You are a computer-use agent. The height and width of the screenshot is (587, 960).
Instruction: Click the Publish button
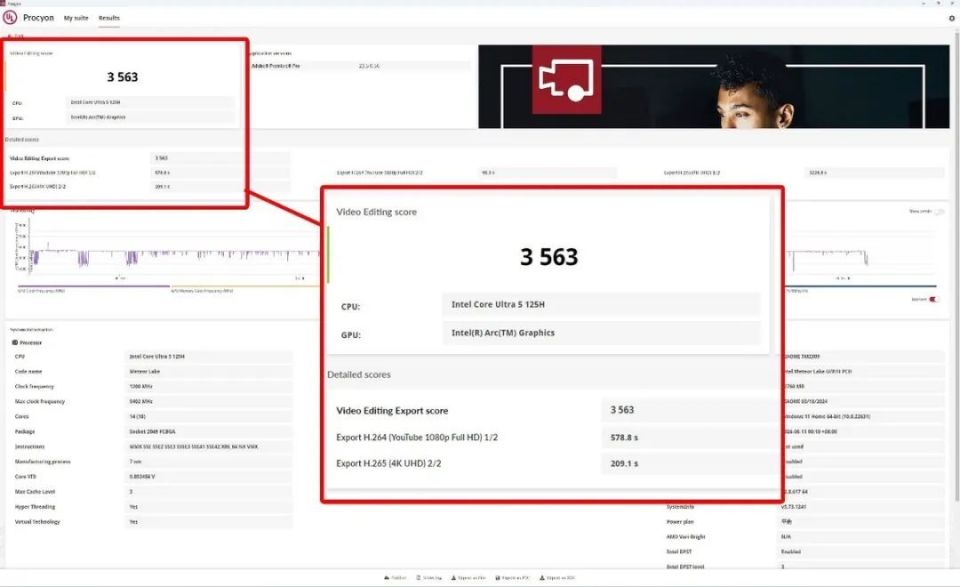coord(395,578)
